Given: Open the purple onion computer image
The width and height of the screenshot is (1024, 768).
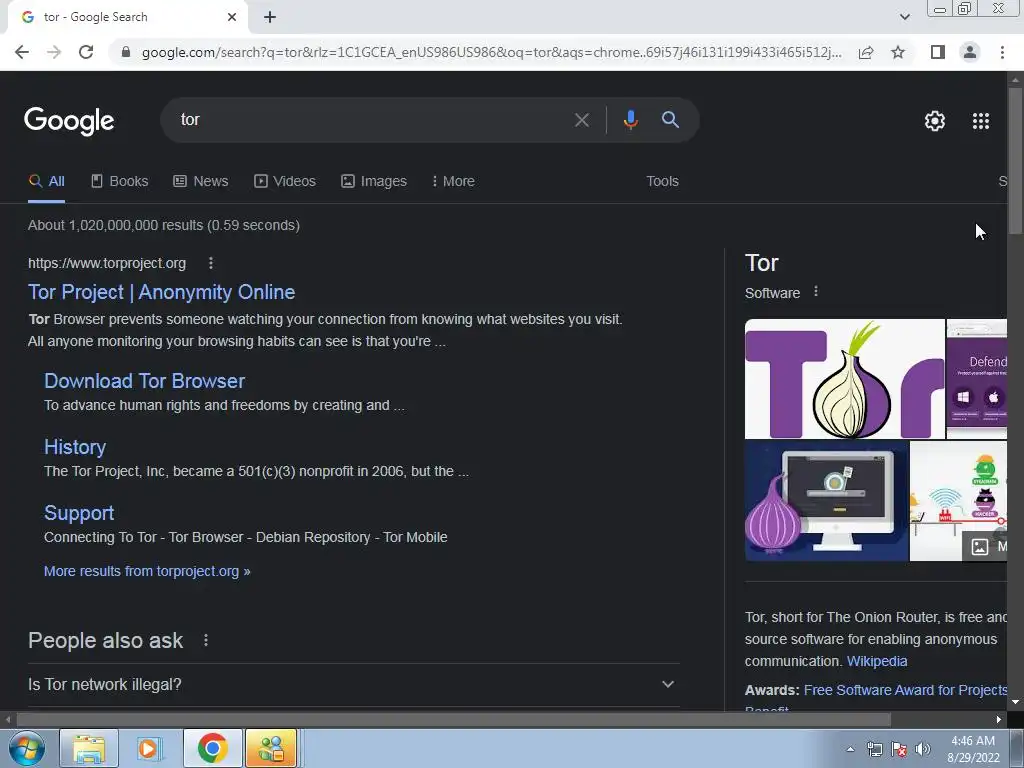Looking at the screenshot, I should coord(826,501).
